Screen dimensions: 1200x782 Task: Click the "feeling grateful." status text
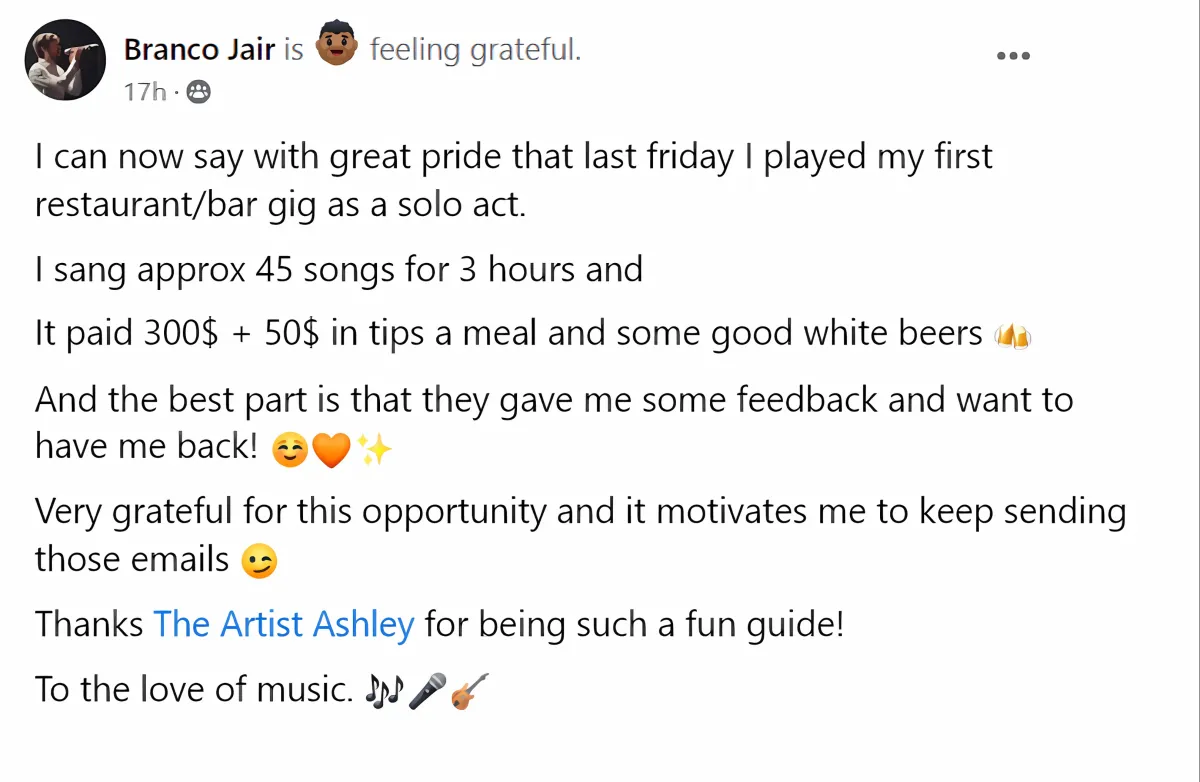(x=475, y=49)
